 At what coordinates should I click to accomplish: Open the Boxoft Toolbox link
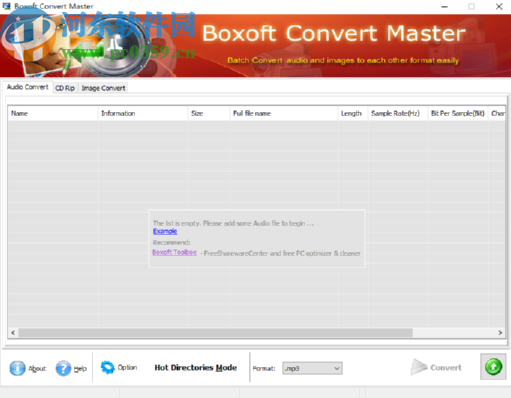[174, 252]
